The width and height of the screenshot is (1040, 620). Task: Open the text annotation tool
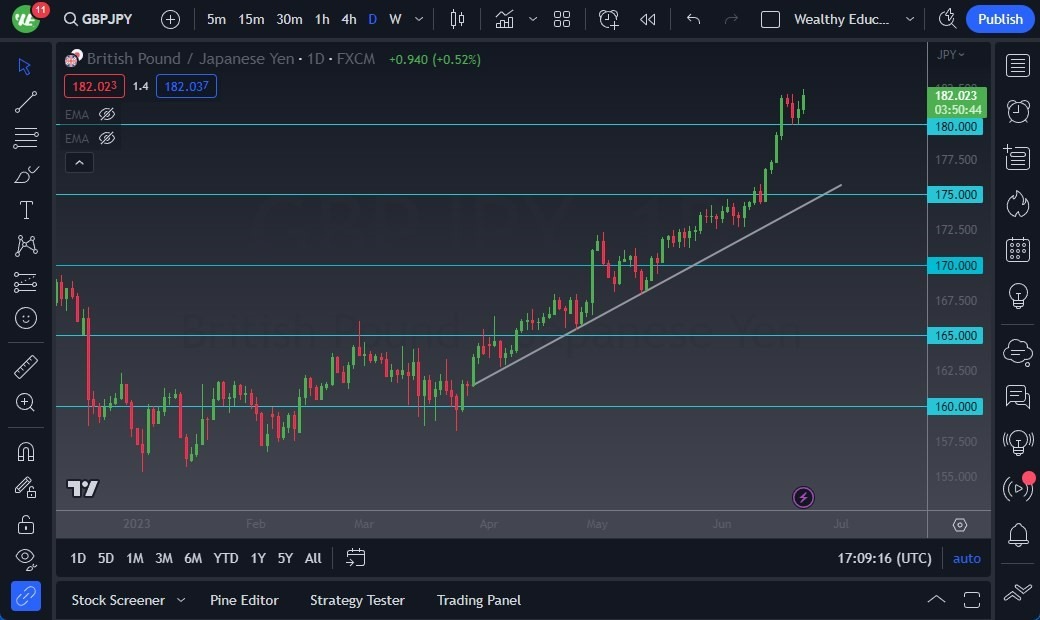pos(26,209)
